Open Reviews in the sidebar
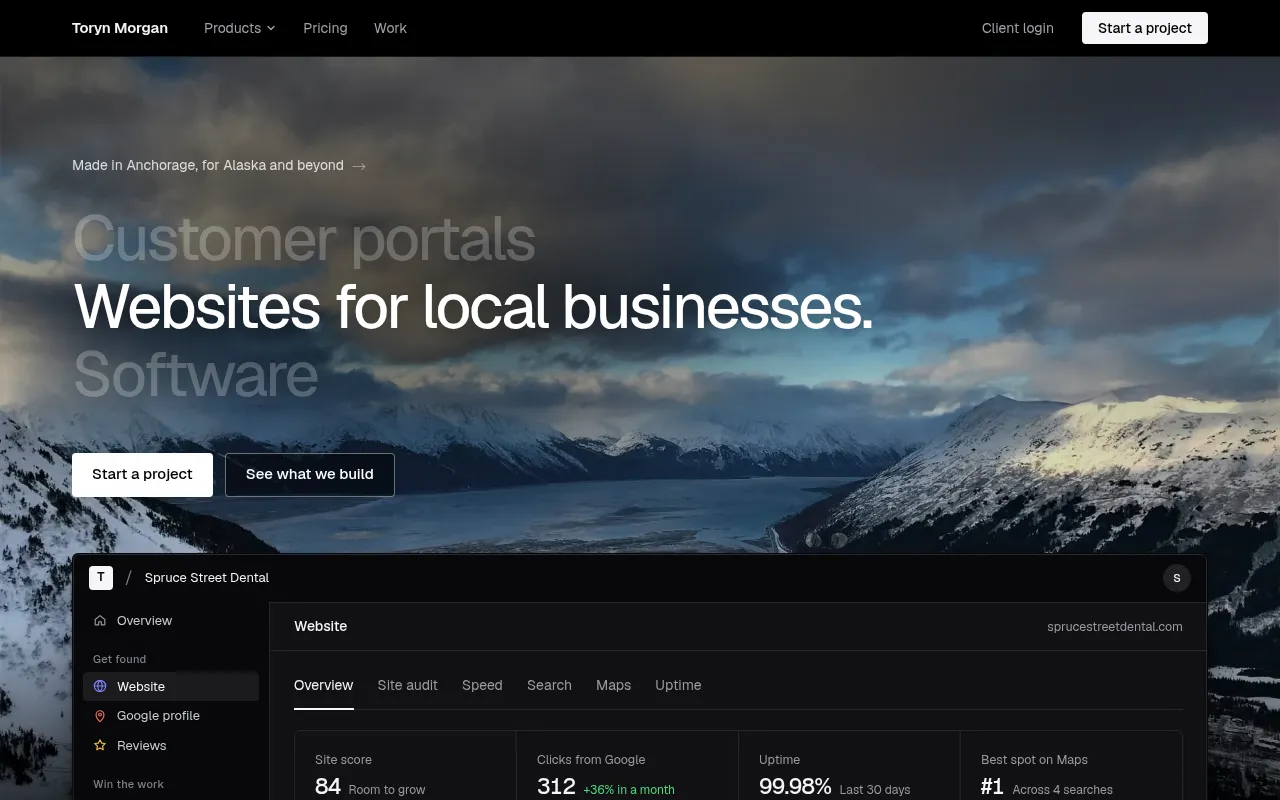Screen dimensions: 1280x800 click(x=171, y=745)
